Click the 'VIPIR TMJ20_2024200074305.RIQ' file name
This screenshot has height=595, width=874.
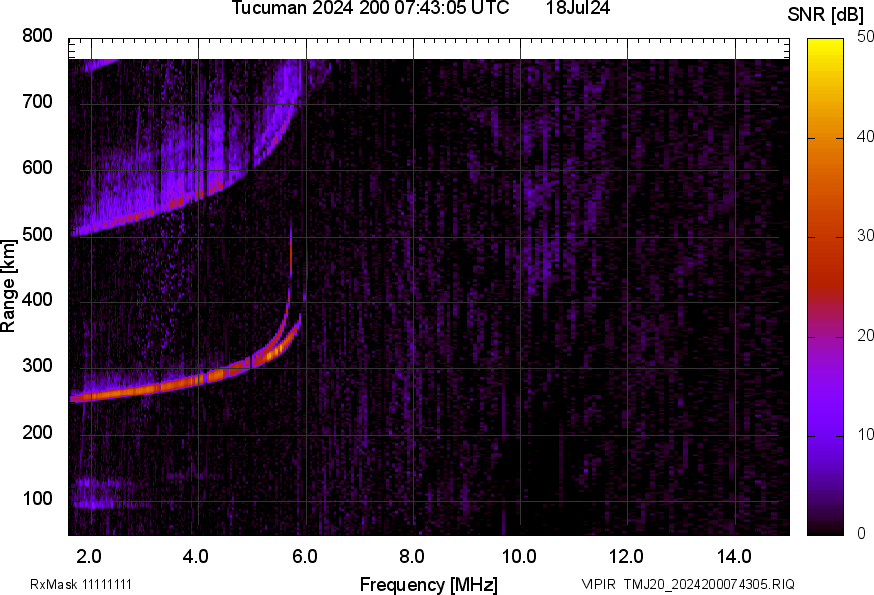pos(688,584)
